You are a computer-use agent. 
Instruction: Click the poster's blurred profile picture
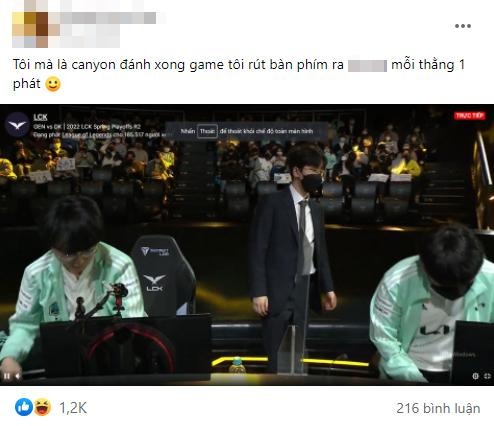coord(30,29)
